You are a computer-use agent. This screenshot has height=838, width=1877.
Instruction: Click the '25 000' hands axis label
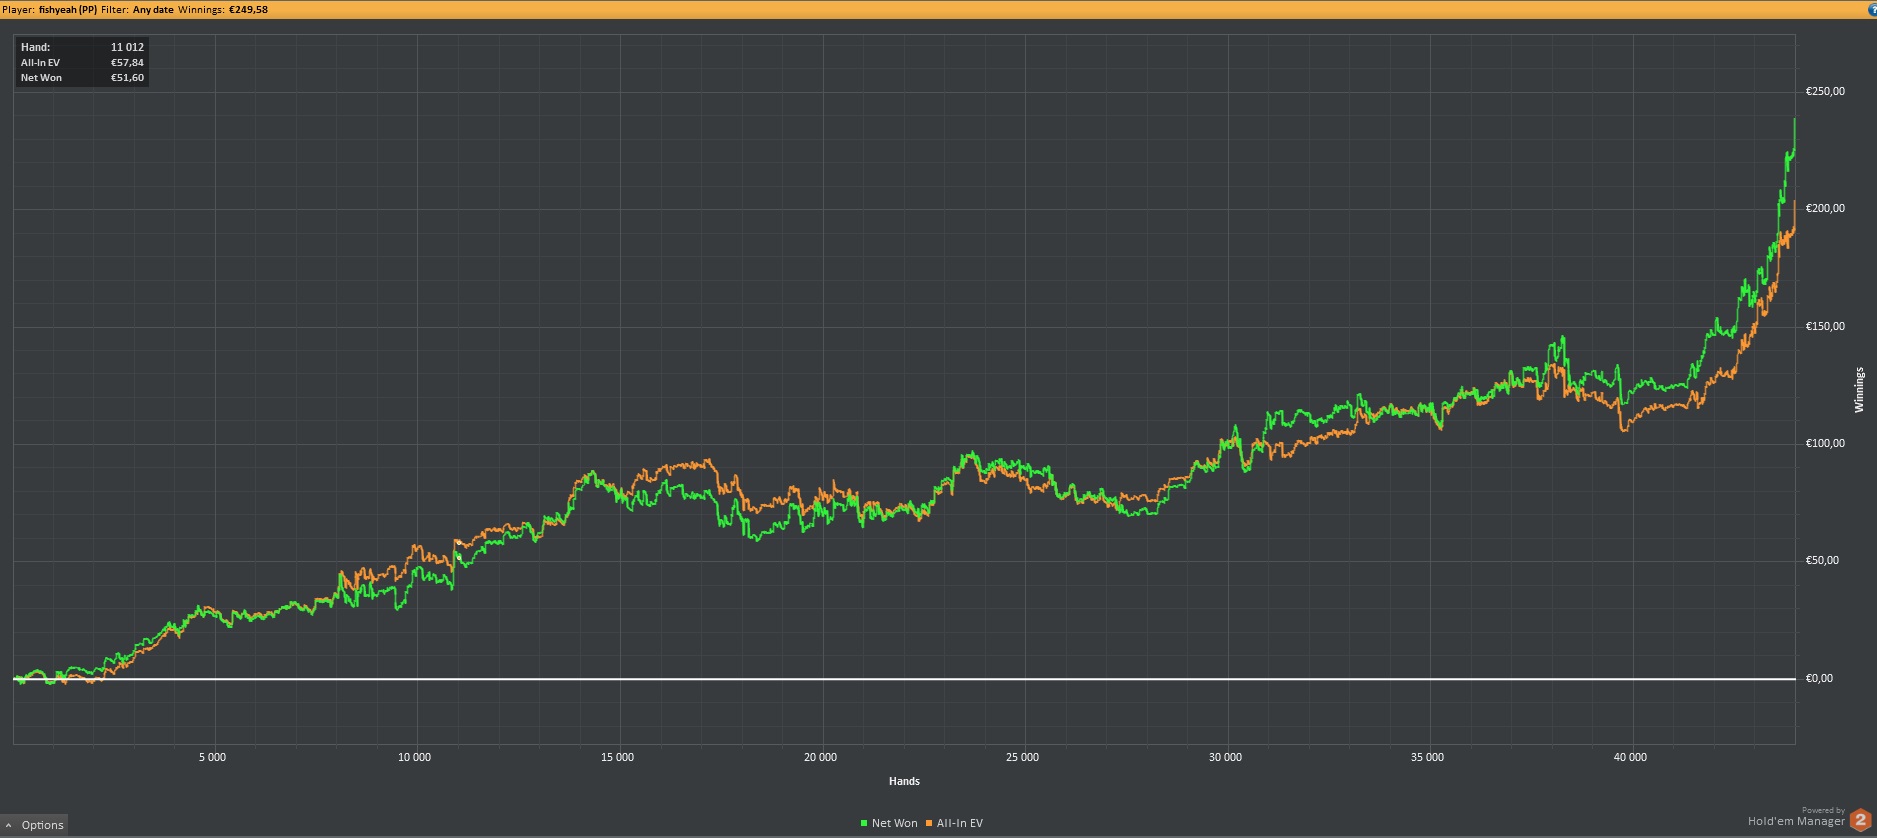pos(1022,757)
